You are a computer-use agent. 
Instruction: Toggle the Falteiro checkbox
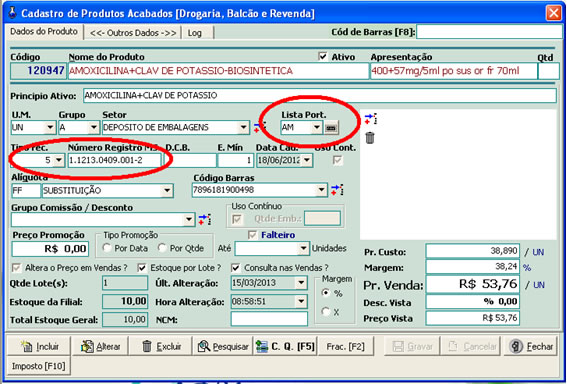click(x=252, y=235)
